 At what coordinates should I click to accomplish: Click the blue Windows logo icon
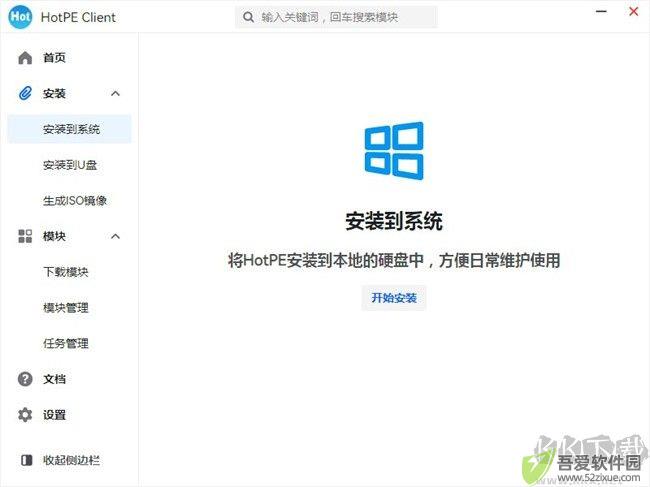tap(394, 150)
